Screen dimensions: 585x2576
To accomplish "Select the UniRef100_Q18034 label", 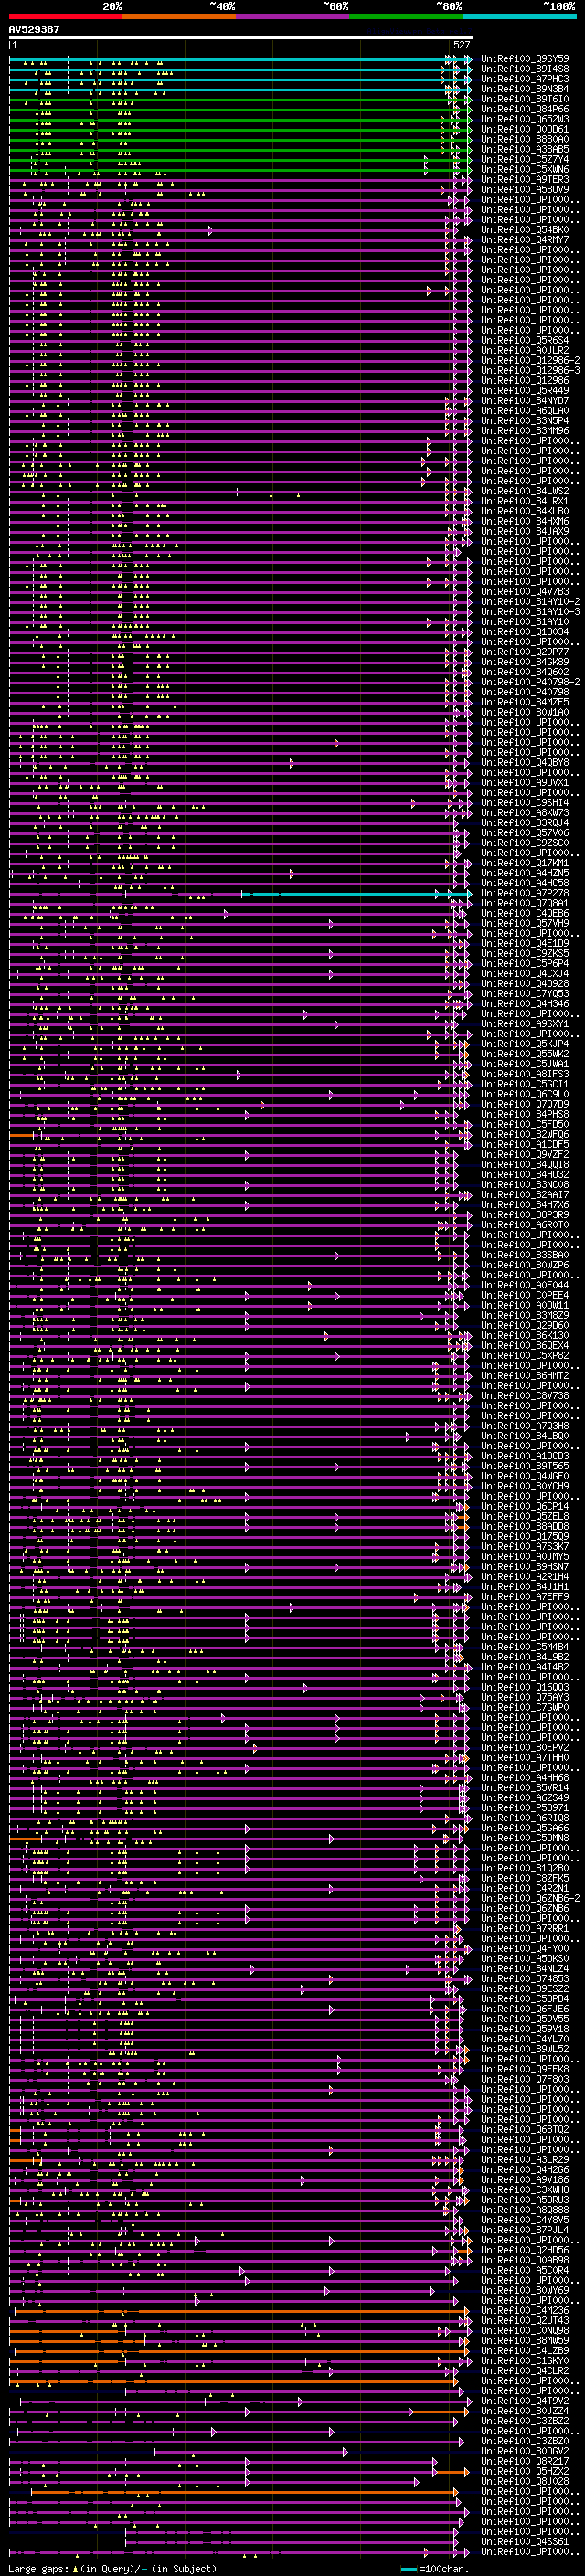I will coord(525,632).
